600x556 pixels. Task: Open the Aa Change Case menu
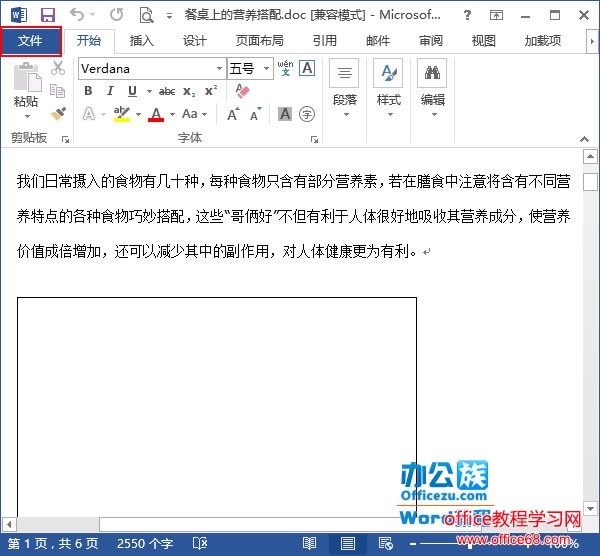tap(194, 114)
